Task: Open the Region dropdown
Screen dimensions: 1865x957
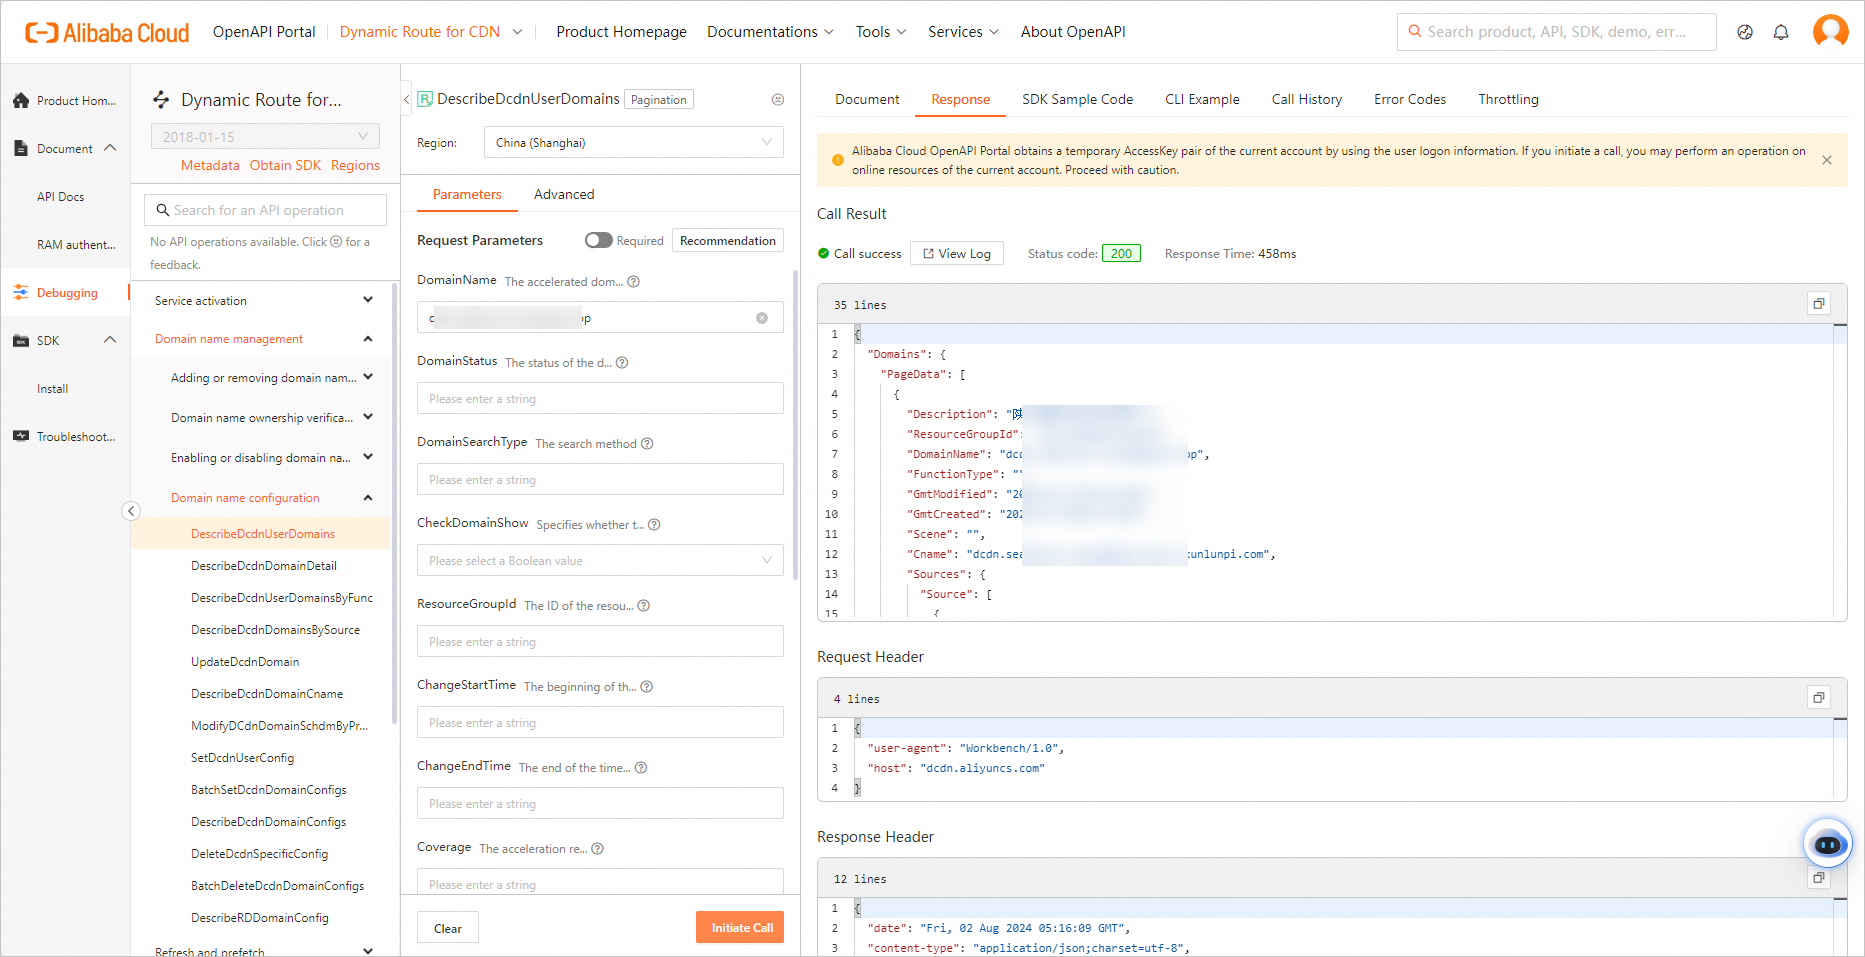Action: click(x=634, y=143)
